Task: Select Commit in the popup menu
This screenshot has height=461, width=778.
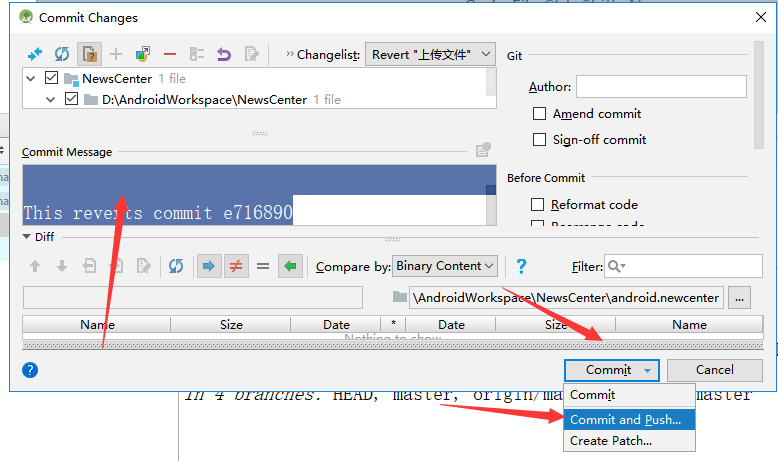Action: click(x=629, y=395)
